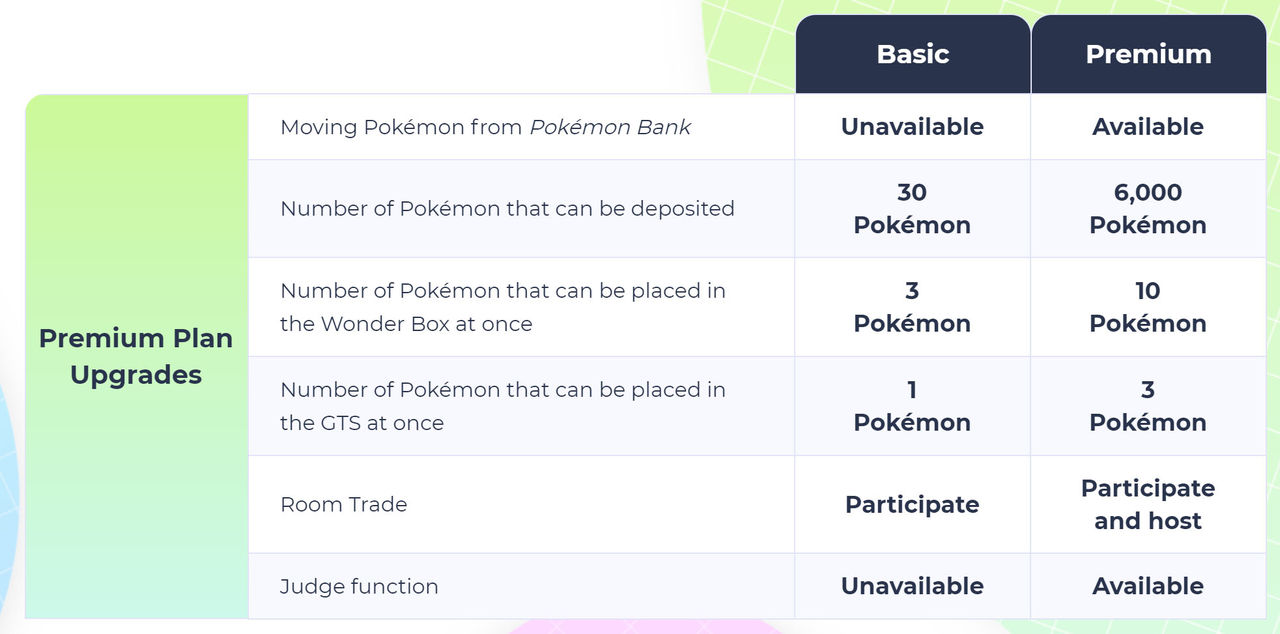Click Available for Judge function under Premium

click(1148, 586)
